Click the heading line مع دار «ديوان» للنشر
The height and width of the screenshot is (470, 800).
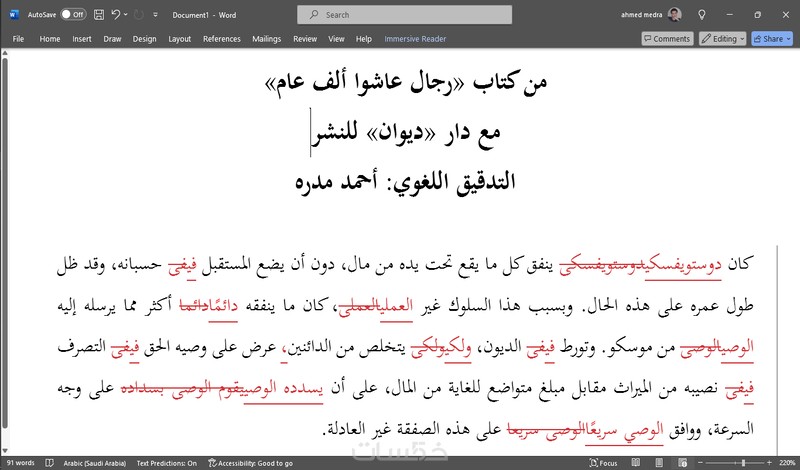coord(407,133)
